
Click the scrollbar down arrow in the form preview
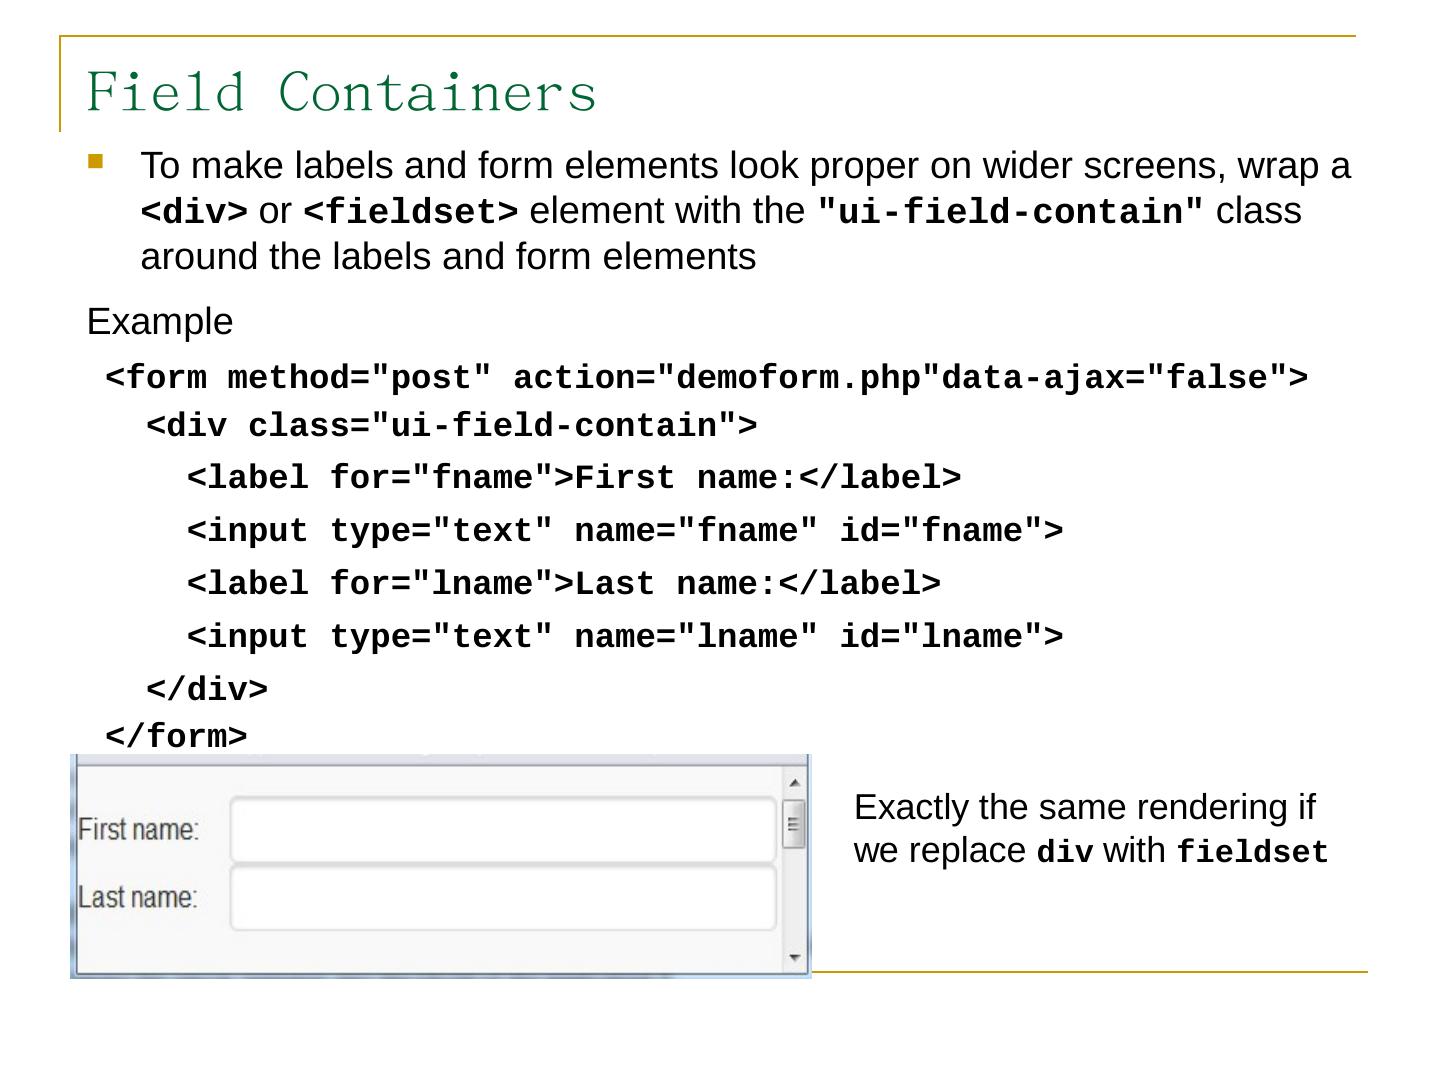click(794, 957)
